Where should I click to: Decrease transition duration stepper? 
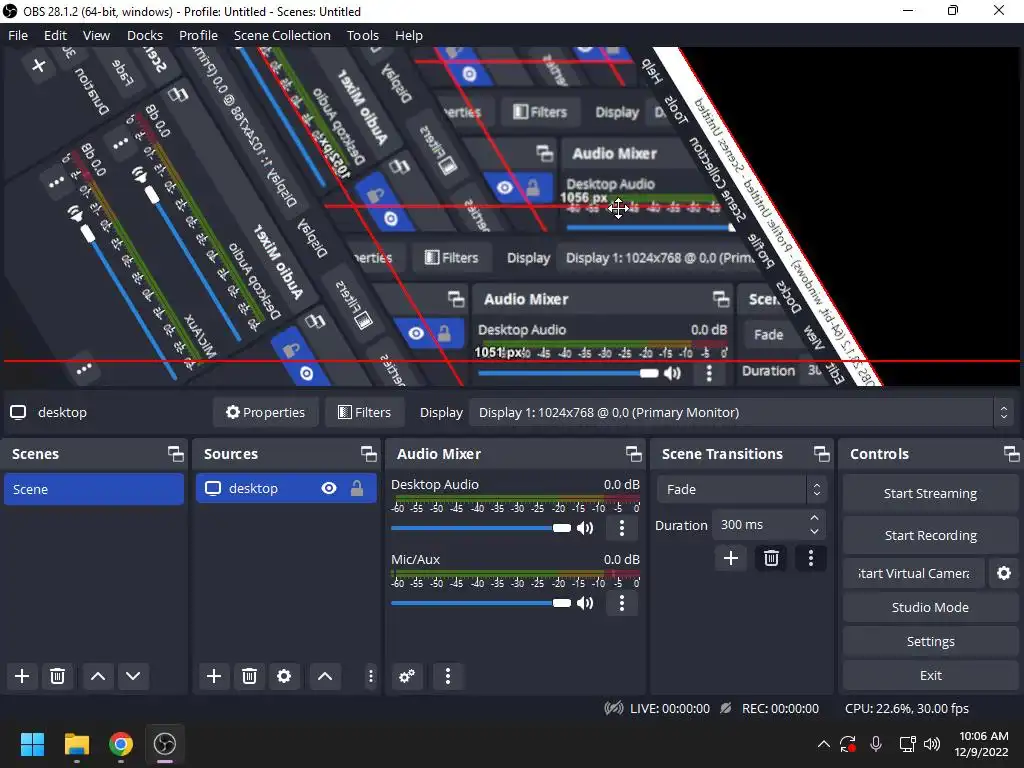click(x=814, y=532)
